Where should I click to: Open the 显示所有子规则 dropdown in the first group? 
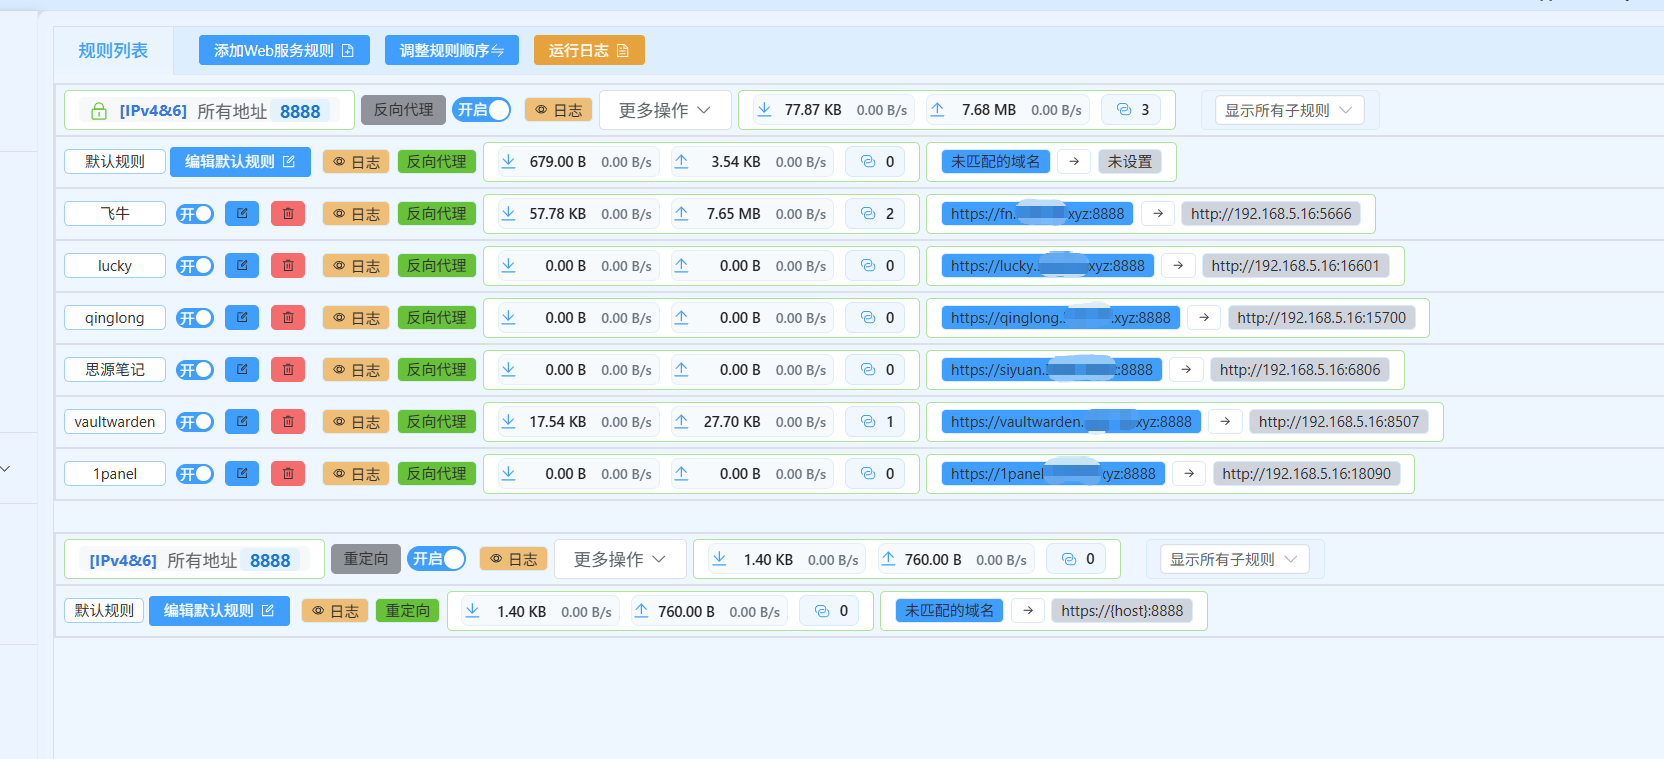point(1288,110)
